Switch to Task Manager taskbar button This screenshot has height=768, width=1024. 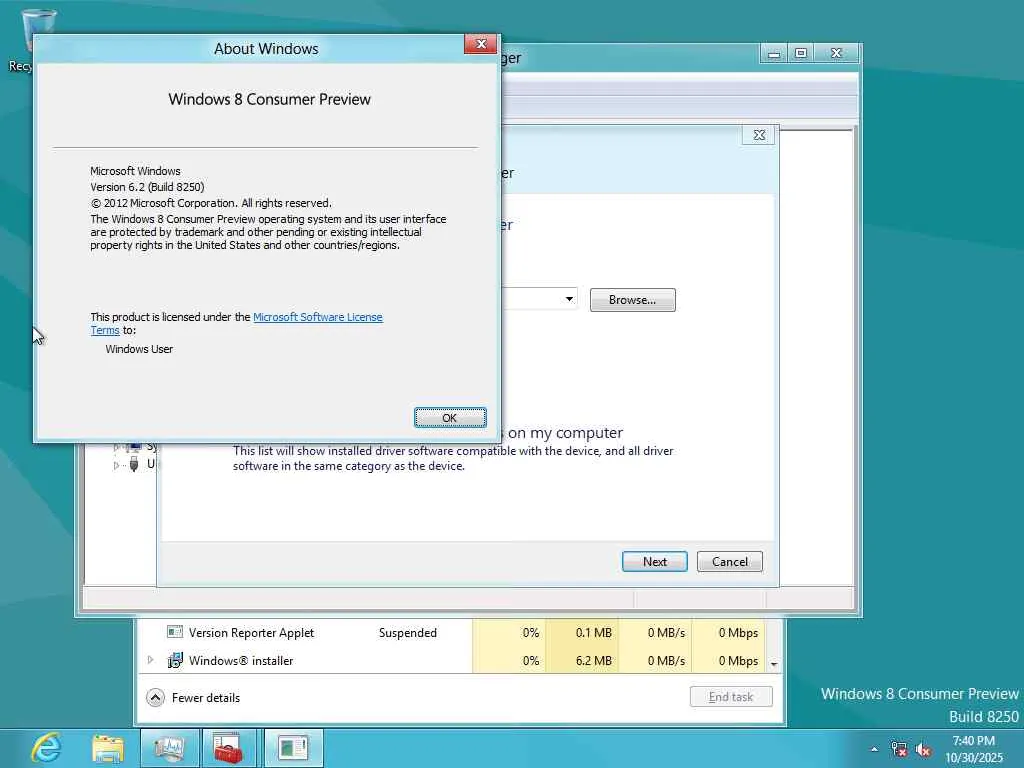point(169,748)
